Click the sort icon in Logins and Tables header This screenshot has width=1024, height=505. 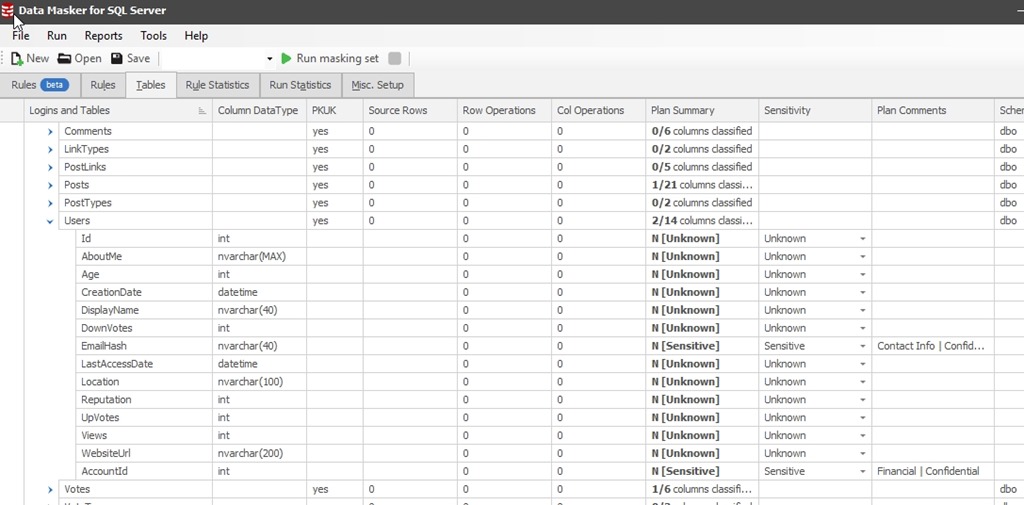coord(202,111)
